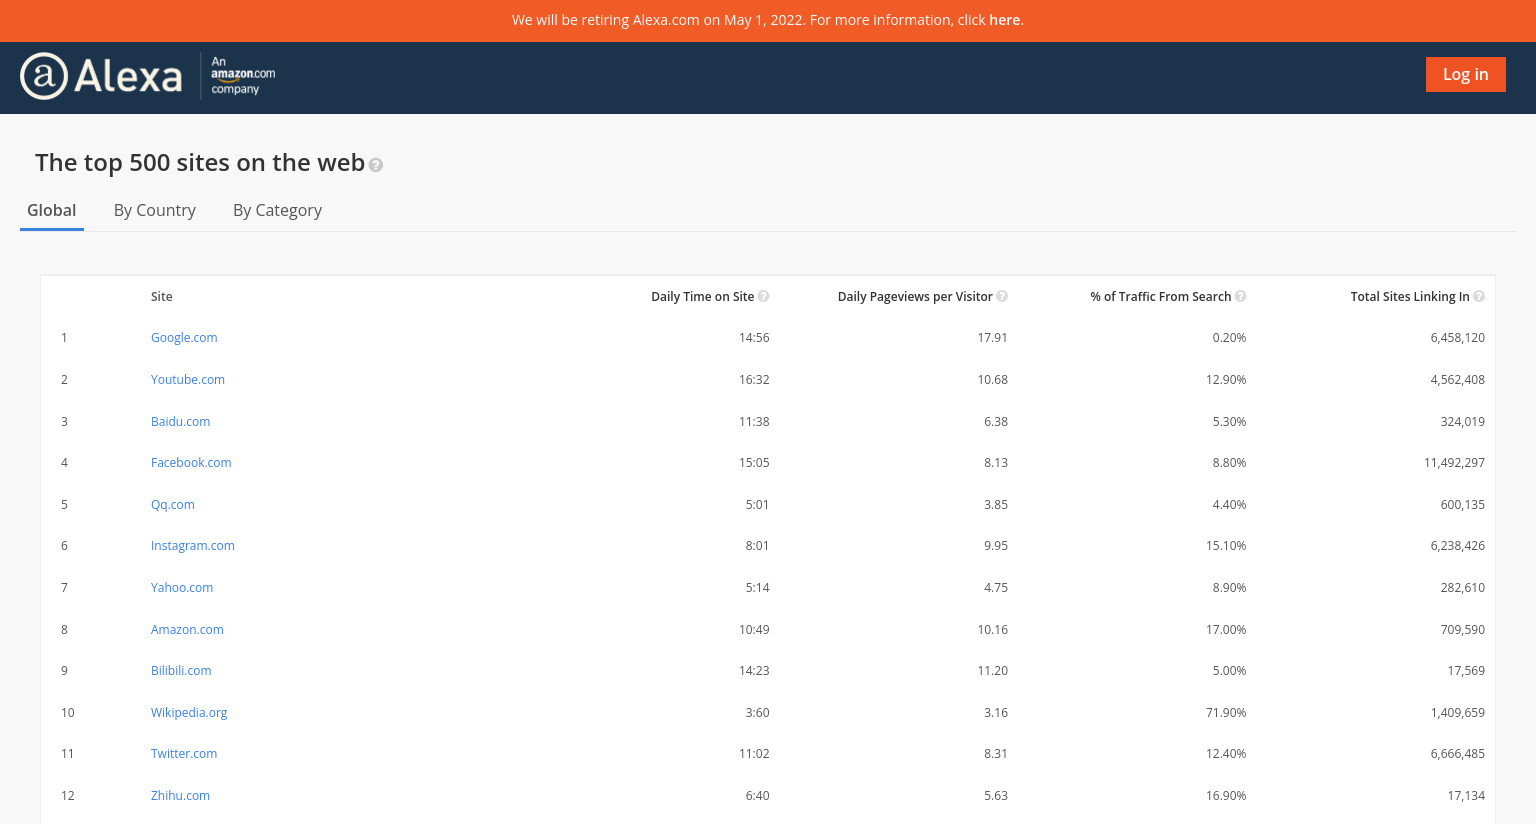Click Bilibili's pageviews value 11.20
Screen dimensions: 1536x824
[993, 671]
